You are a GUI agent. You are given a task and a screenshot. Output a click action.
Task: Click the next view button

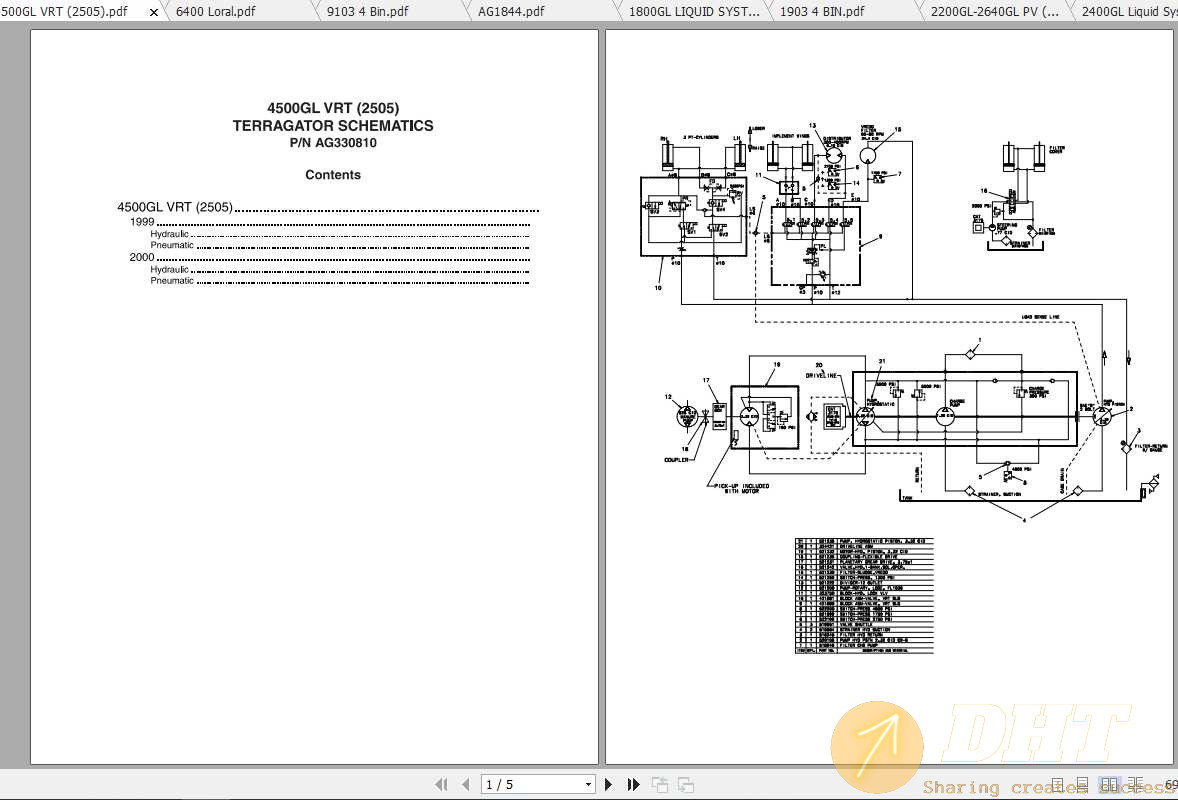685,785
